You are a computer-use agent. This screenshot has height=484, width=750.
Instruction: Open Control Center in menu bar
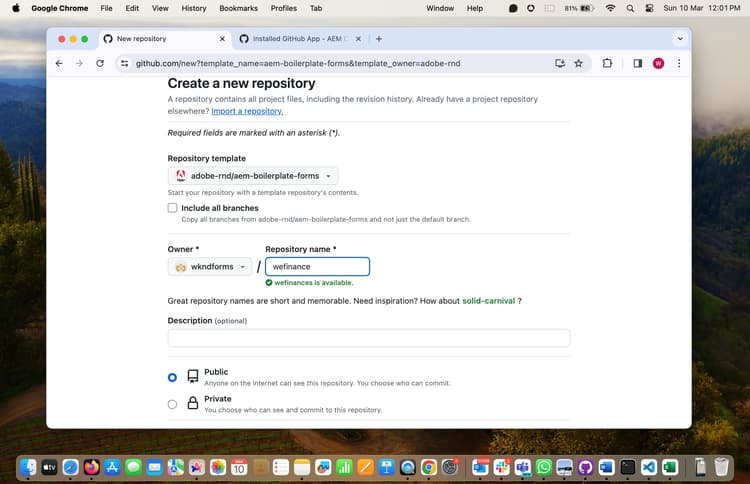pos(649,8)
